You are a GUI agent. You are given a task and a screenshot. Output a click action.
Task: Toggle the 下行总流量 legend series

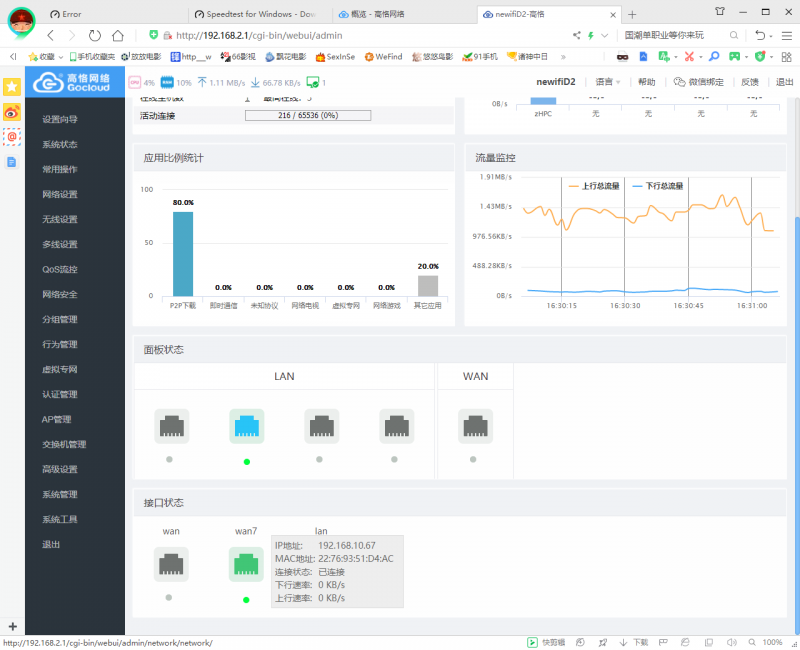coord(664,186)
